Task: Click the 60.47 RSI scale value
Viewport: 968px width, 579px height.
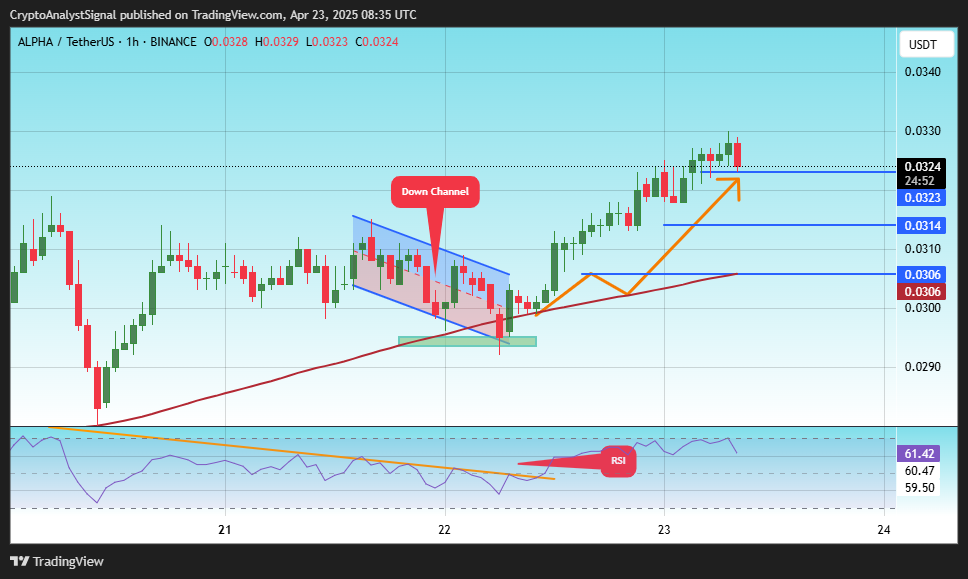Action: point(919,471)
